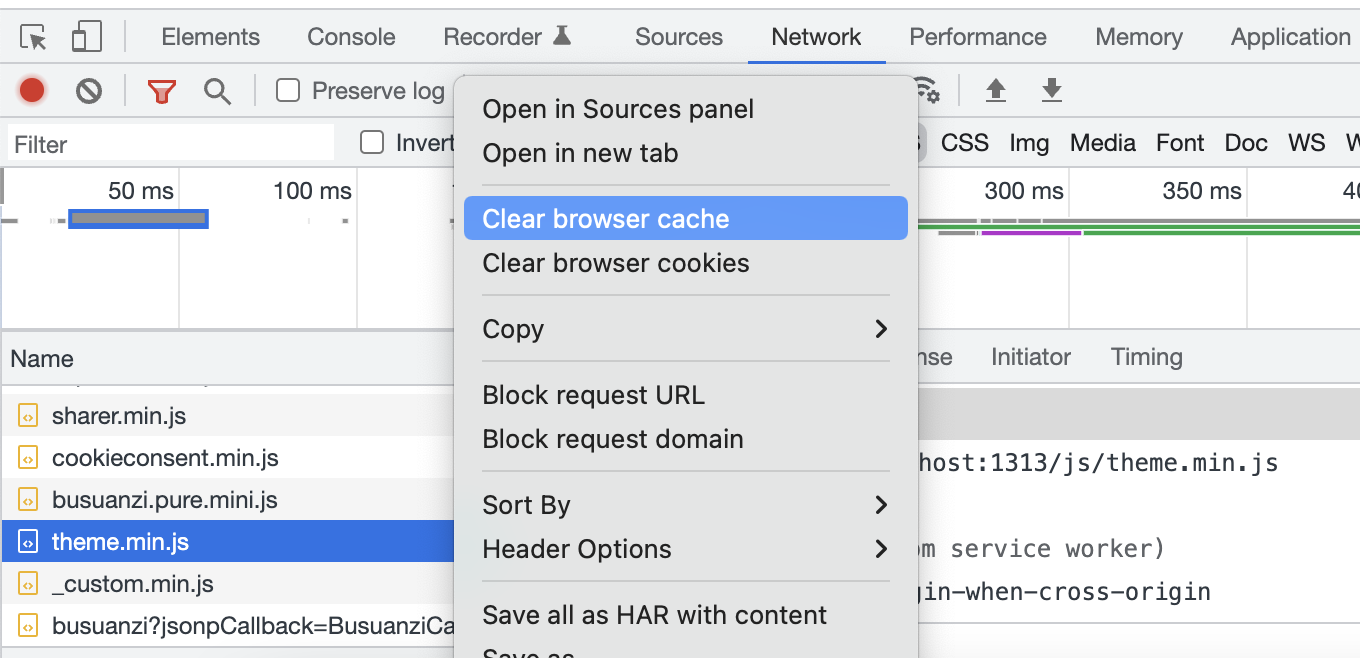Check the Invert filter checkbox

371,142
